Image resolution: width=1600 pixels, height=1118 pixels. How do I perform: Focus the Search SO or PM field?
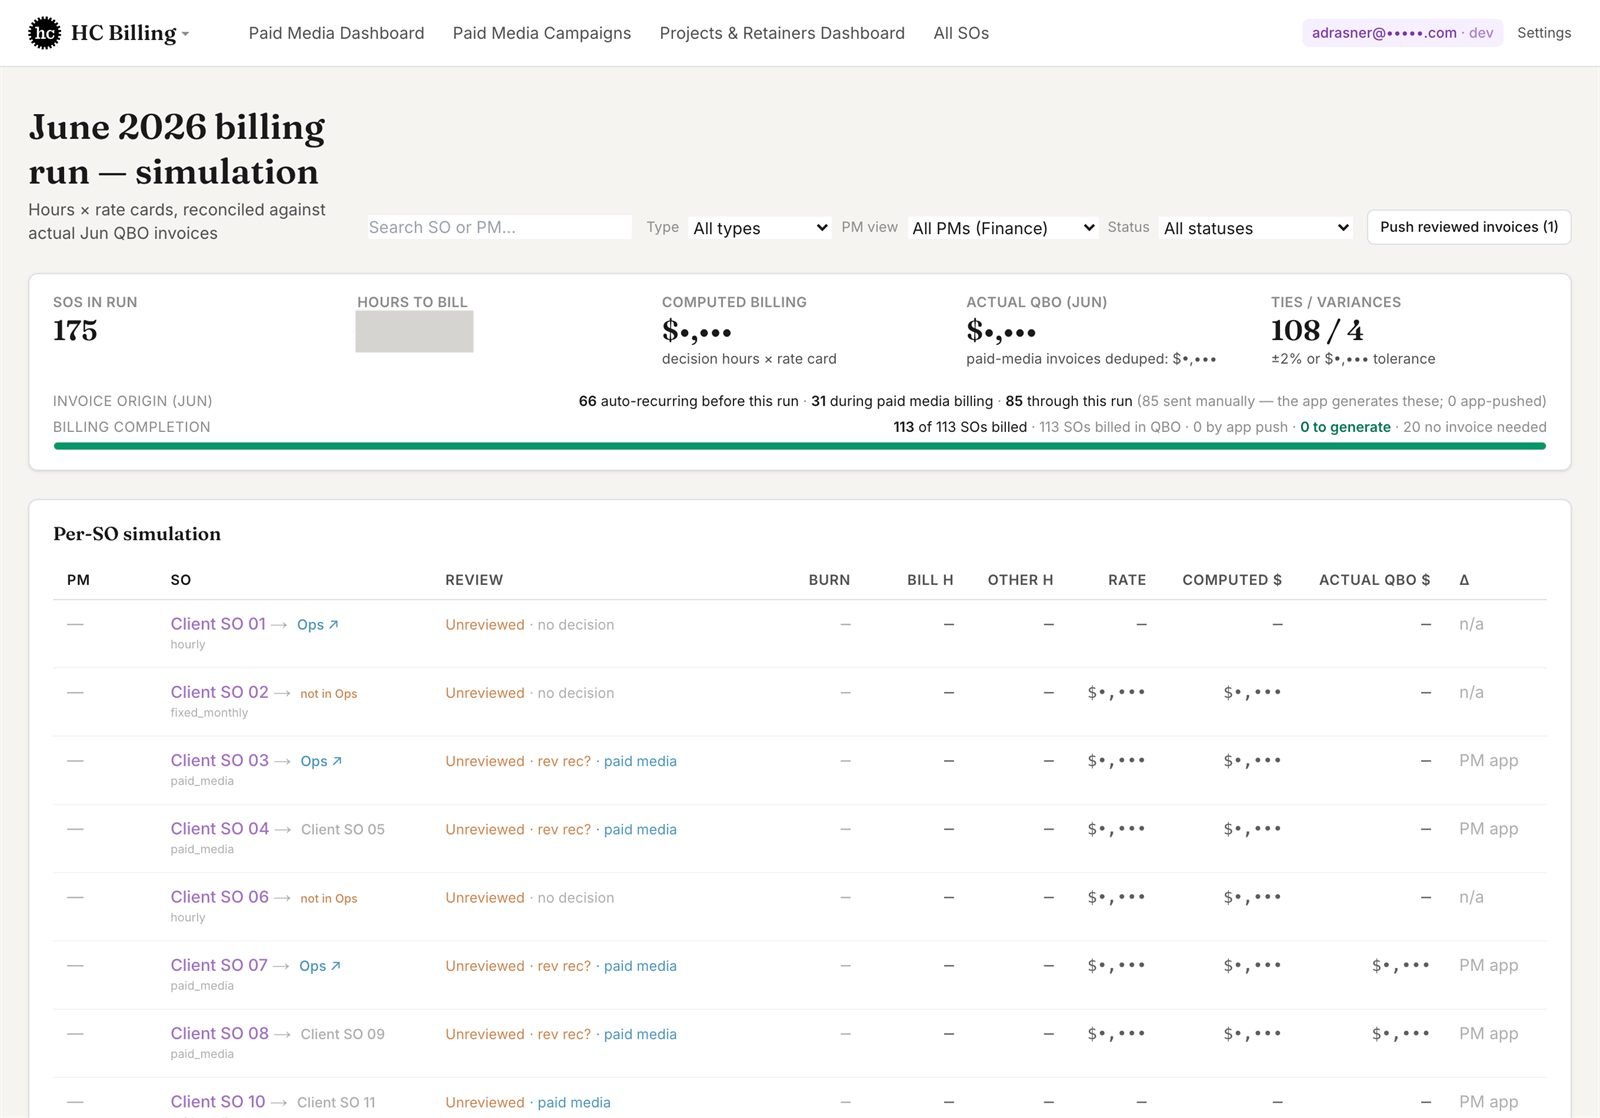(x=499, y=227)
